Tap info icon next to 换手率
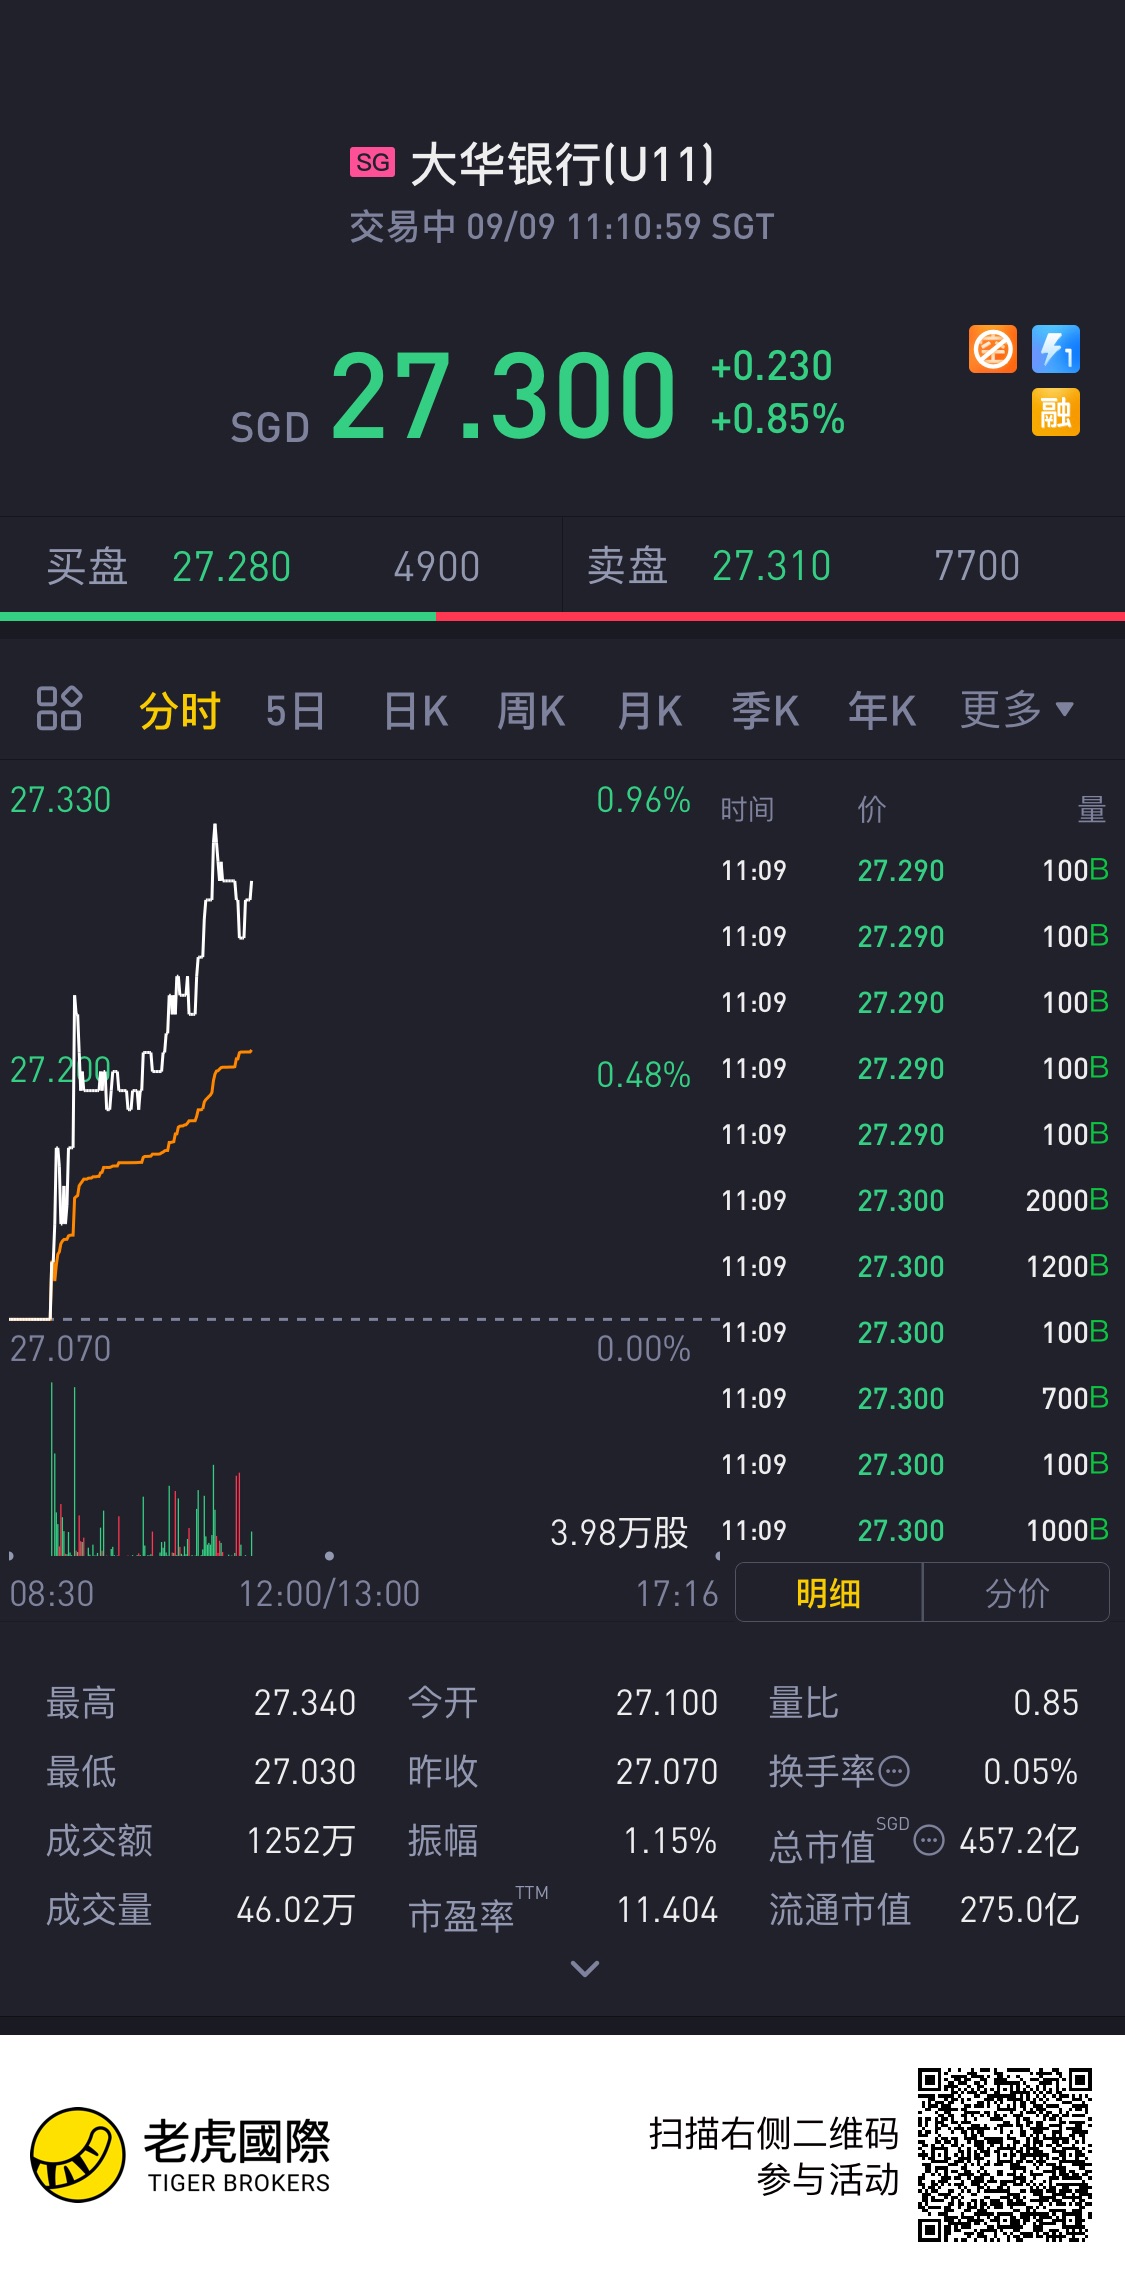 pyautogui.click(x=894, y=1772)
